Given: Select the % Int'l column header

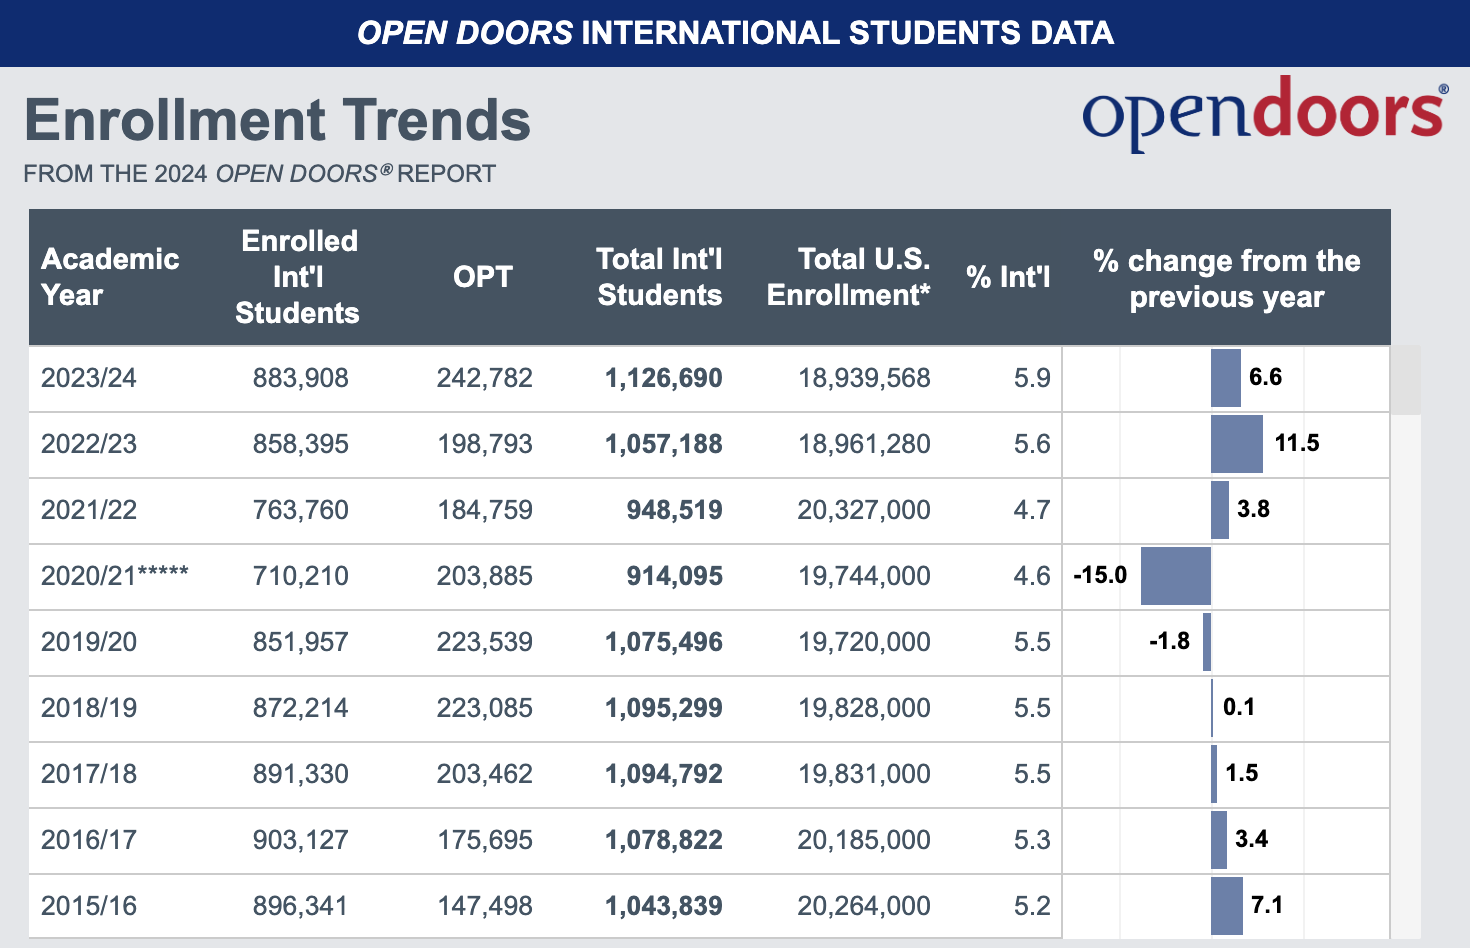Looking at the screenshot, I should coord(1008,277).
